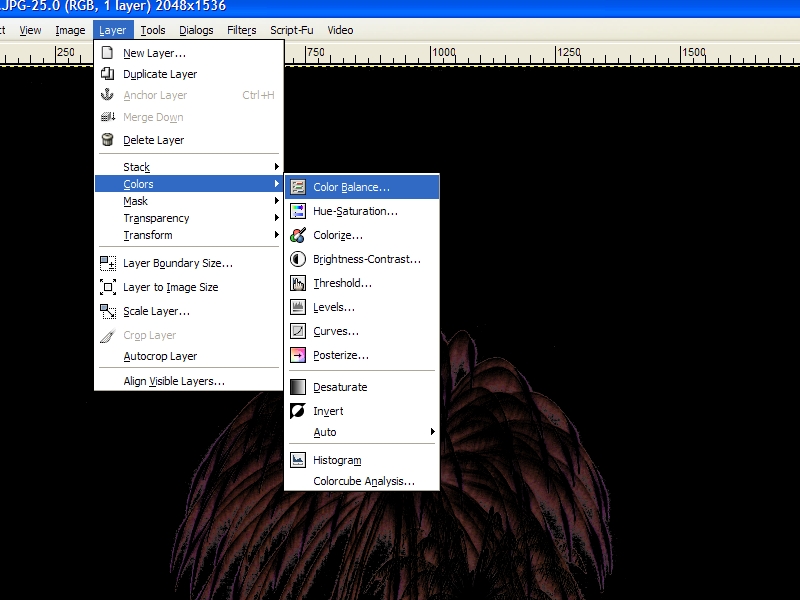Open Brightness-Contrast... entry
Viewport: 800px width, 600px height.
pos(362,259)
